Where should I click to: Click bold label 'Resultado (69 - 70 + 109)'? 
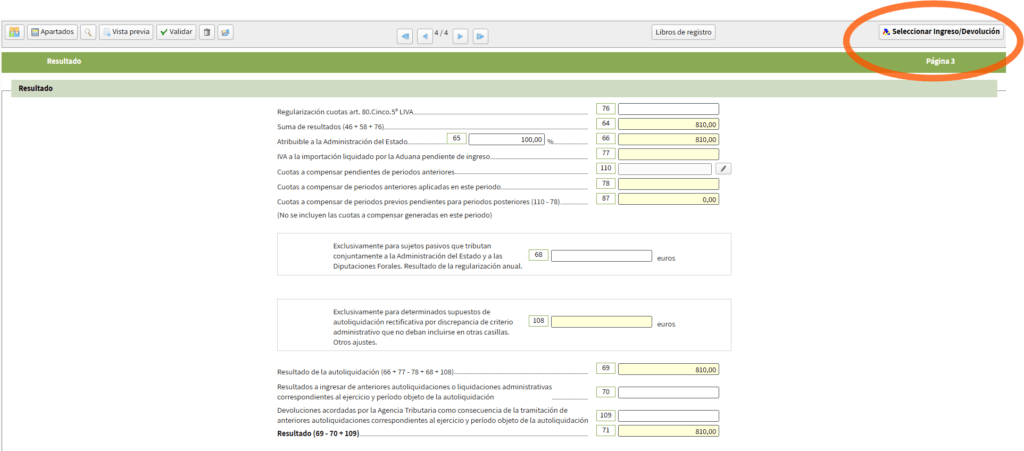pyautogui.click(x=319, y=433)
